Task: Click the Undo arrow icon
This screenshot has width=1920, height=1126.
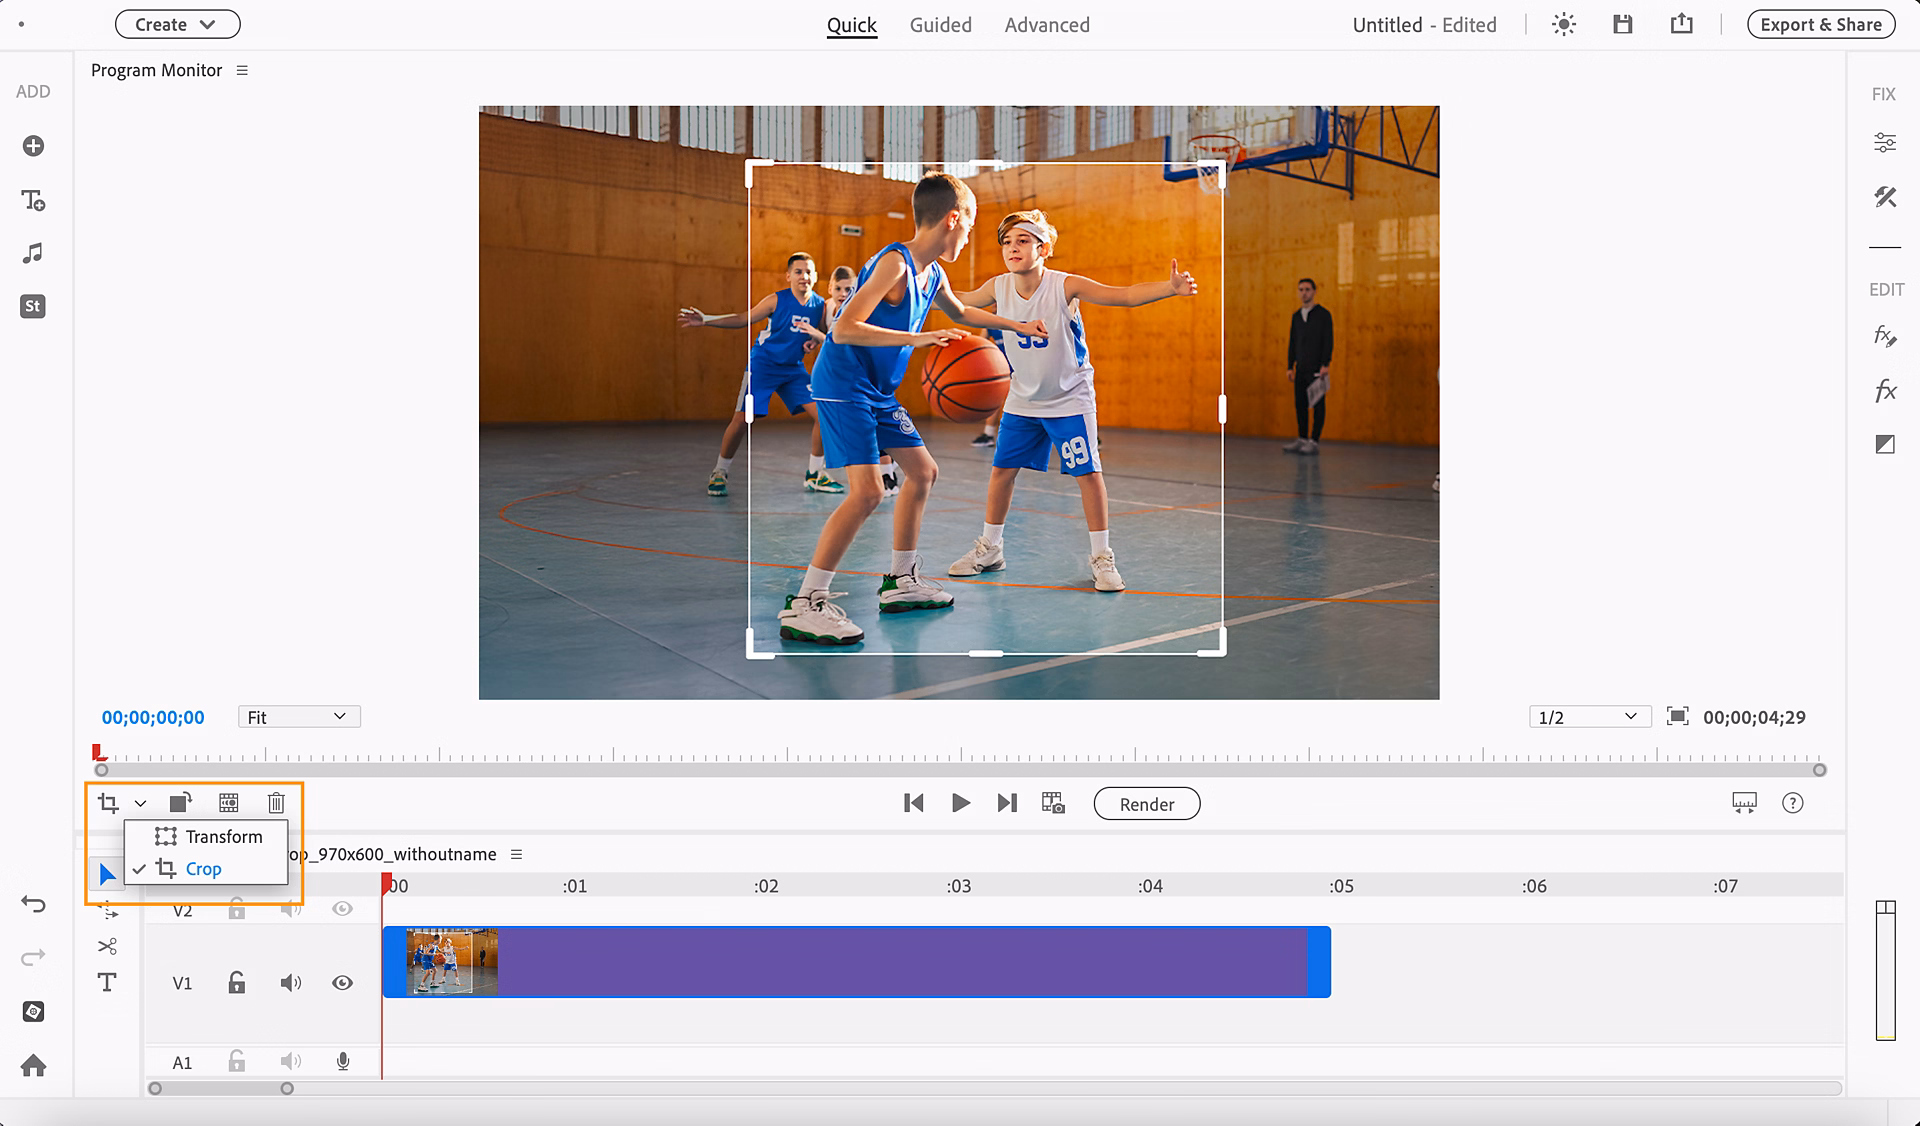Action: [33, 904]
